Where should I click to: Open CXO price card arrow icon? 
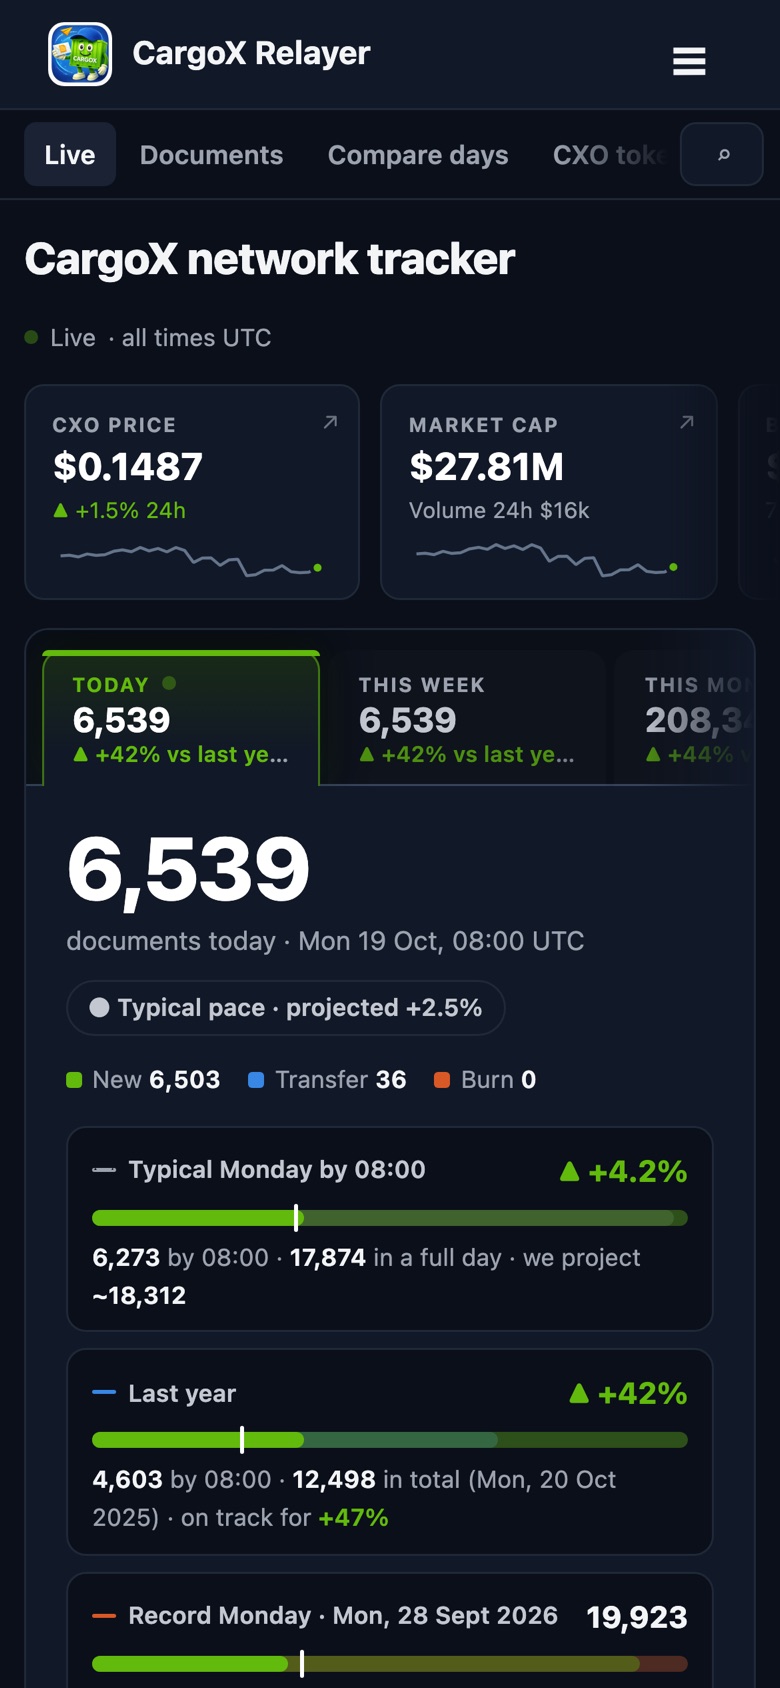pos(330,423)
